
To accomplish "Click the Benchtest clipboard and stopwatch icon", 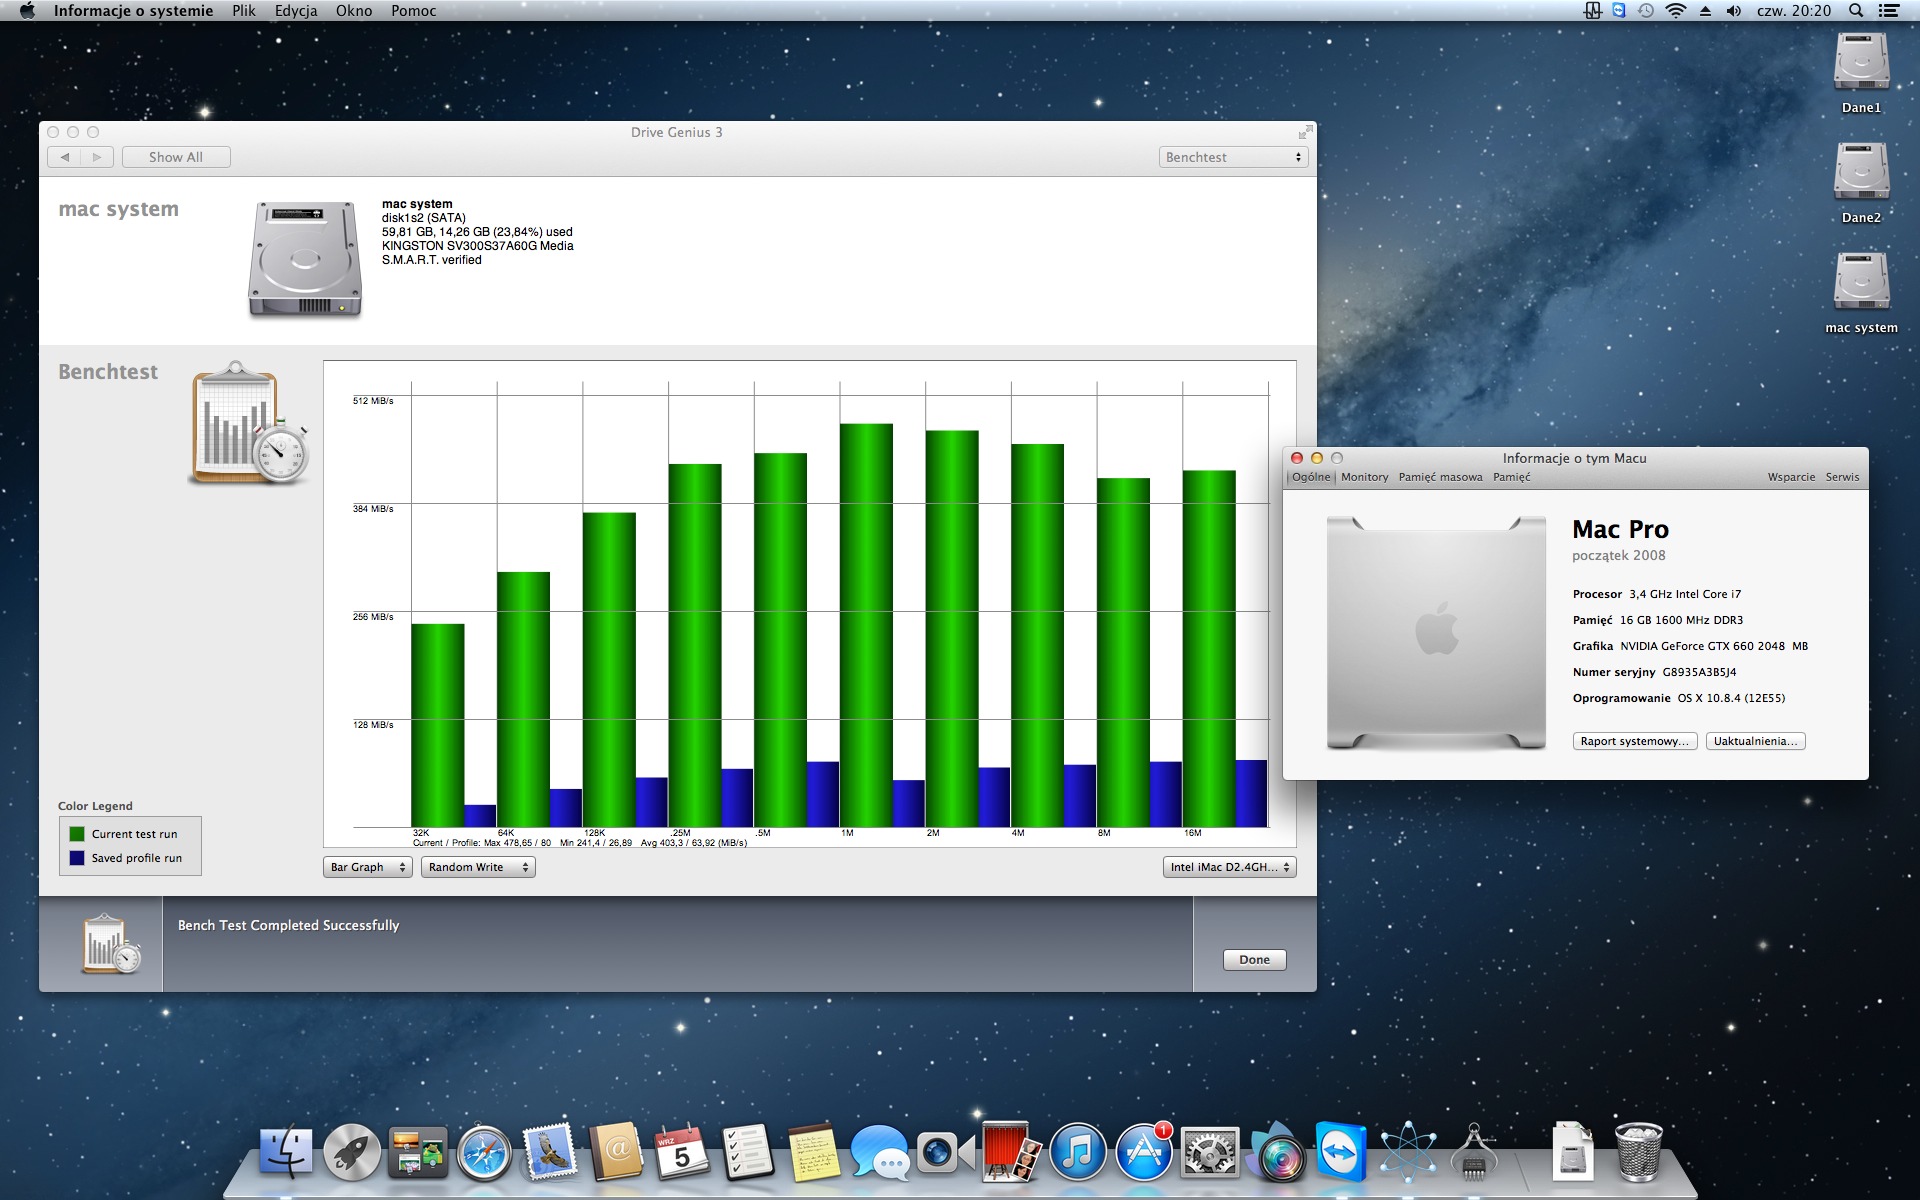I will point(250,423).
